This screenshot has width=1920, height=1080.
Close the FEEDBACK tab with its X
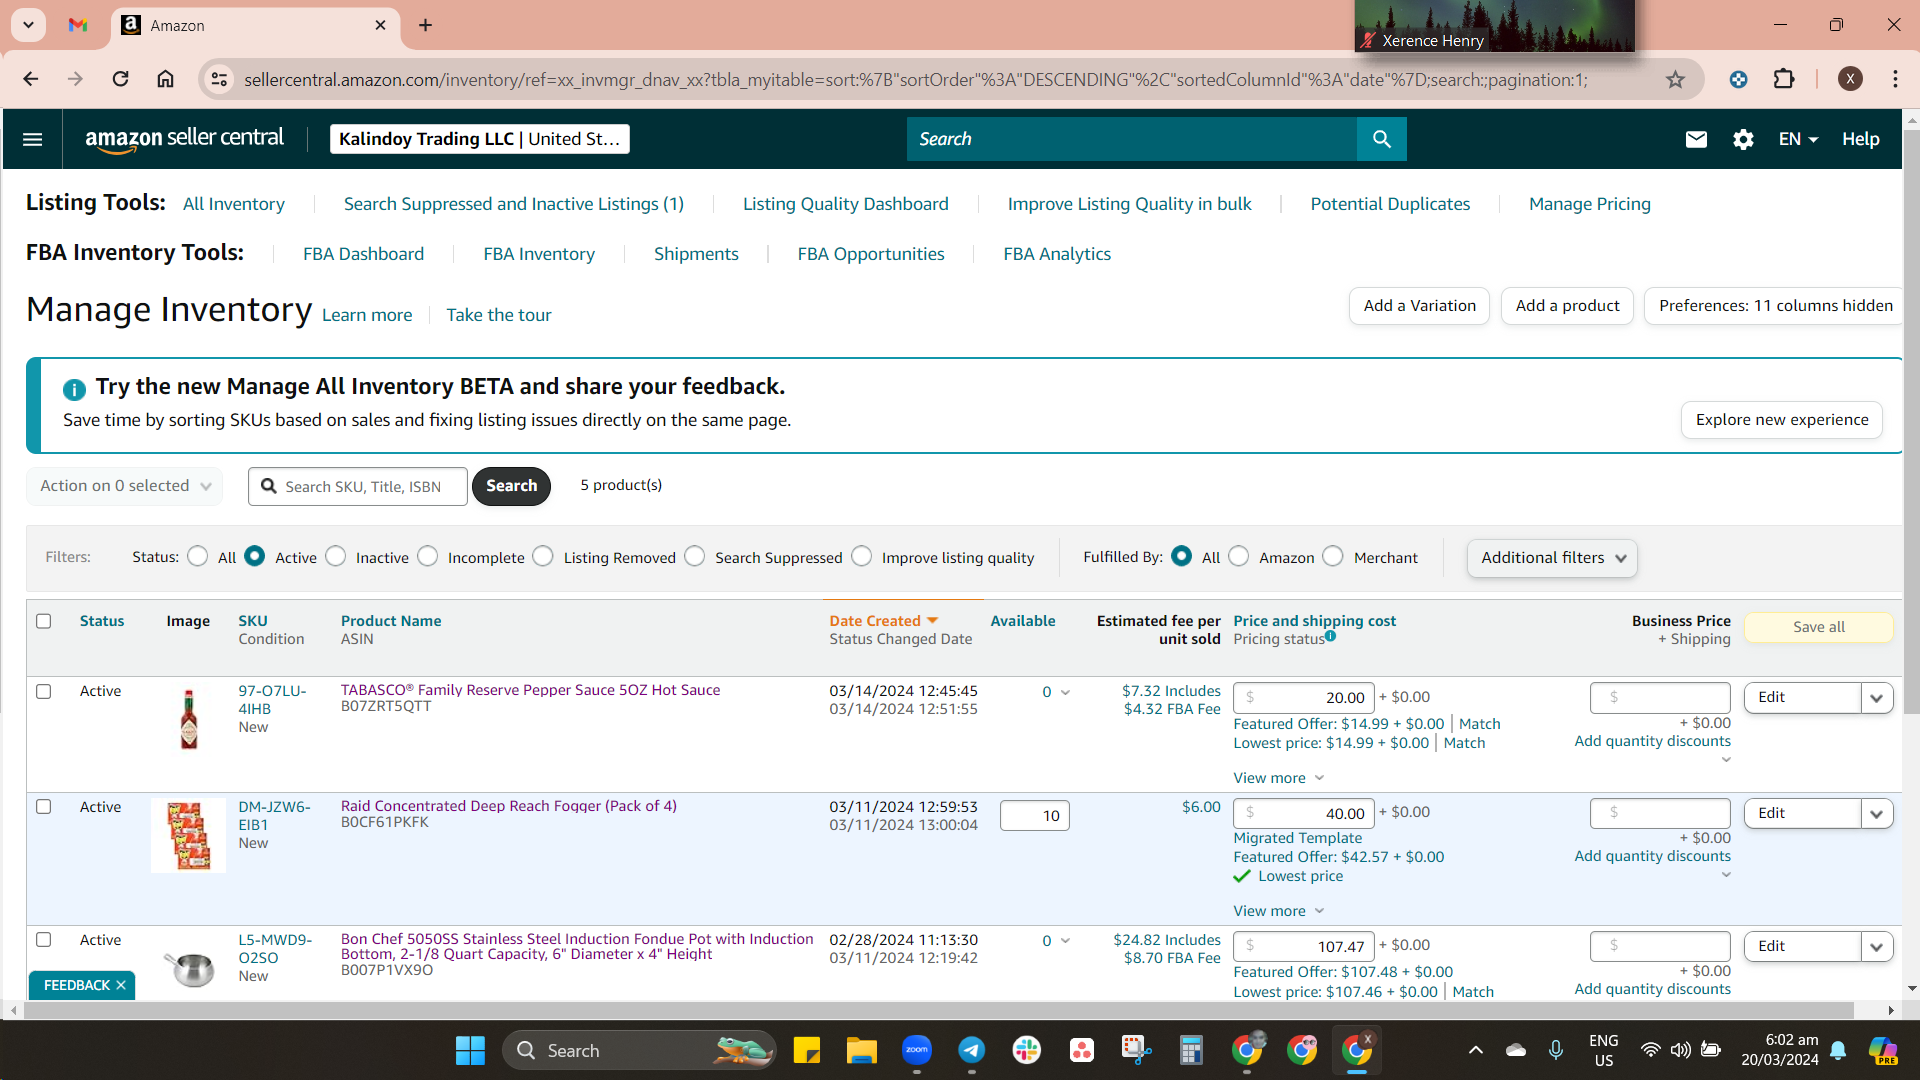(121, 985)
